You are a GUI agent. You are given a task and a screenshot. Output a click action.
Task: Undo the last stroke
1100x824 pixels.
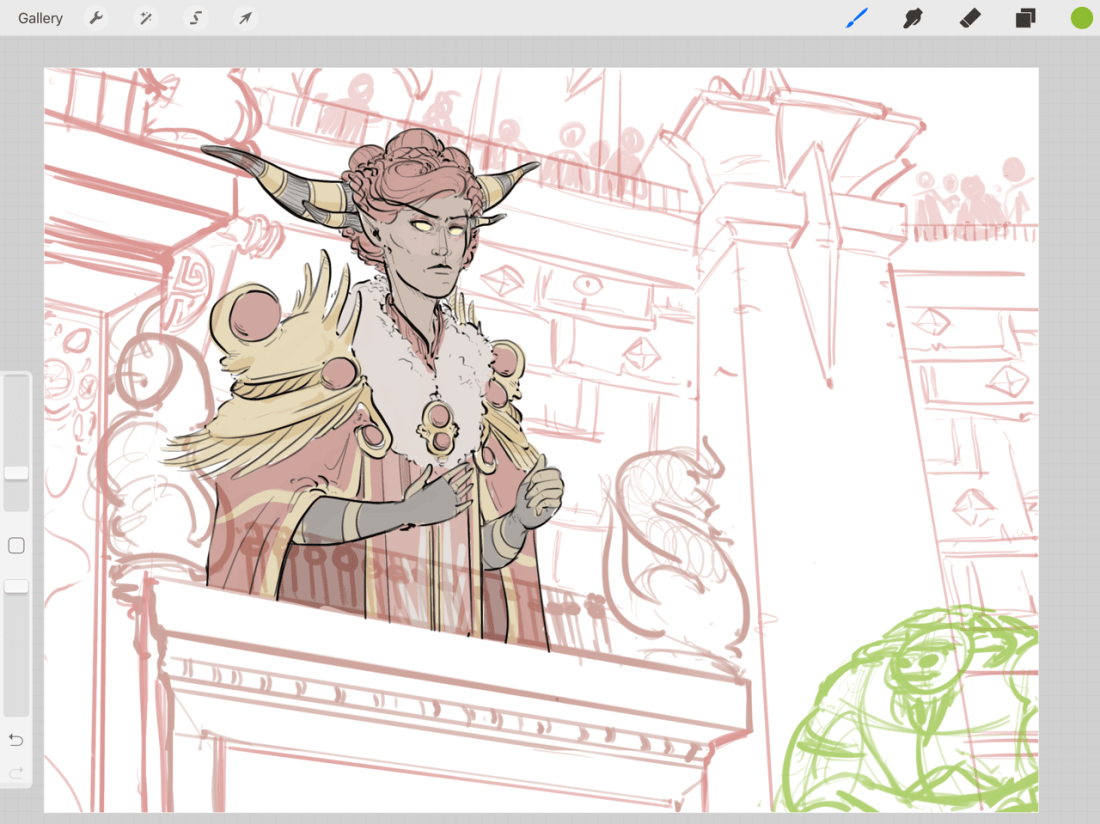(x=16, y=740)
